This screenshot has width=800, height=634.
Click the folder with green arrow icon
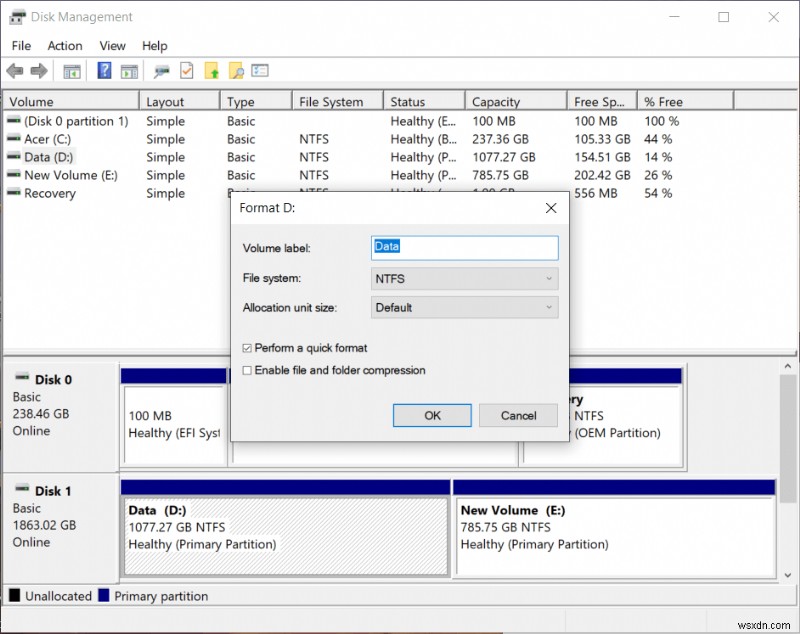pos(211,71)
